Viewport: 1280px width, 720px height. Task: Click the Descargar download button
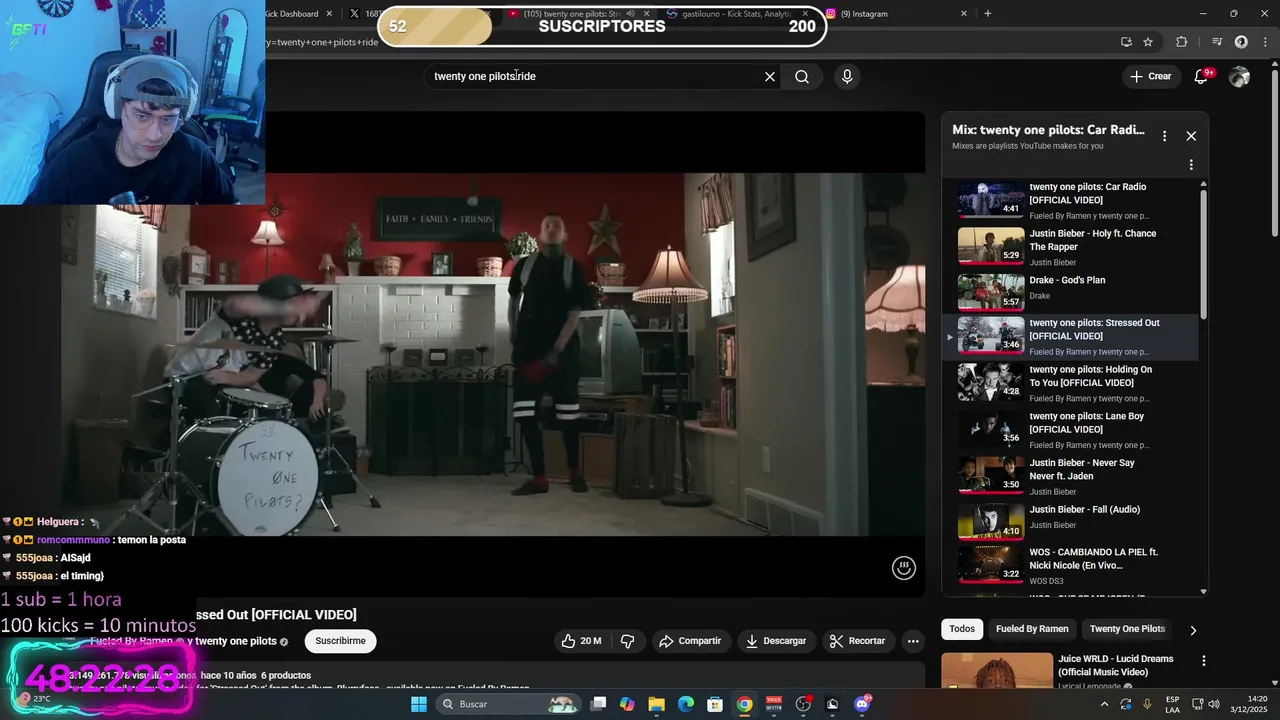(x=776, y=641)
